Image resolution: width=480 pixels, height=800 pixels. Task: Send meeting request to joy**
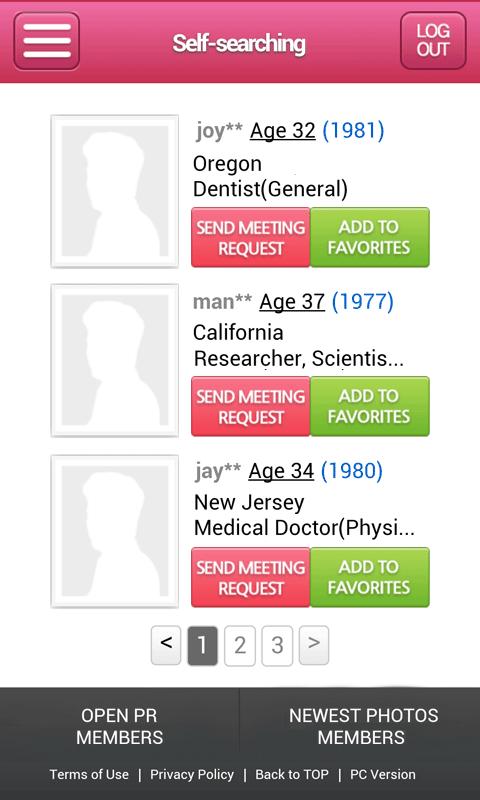click(x=250, y=237)
